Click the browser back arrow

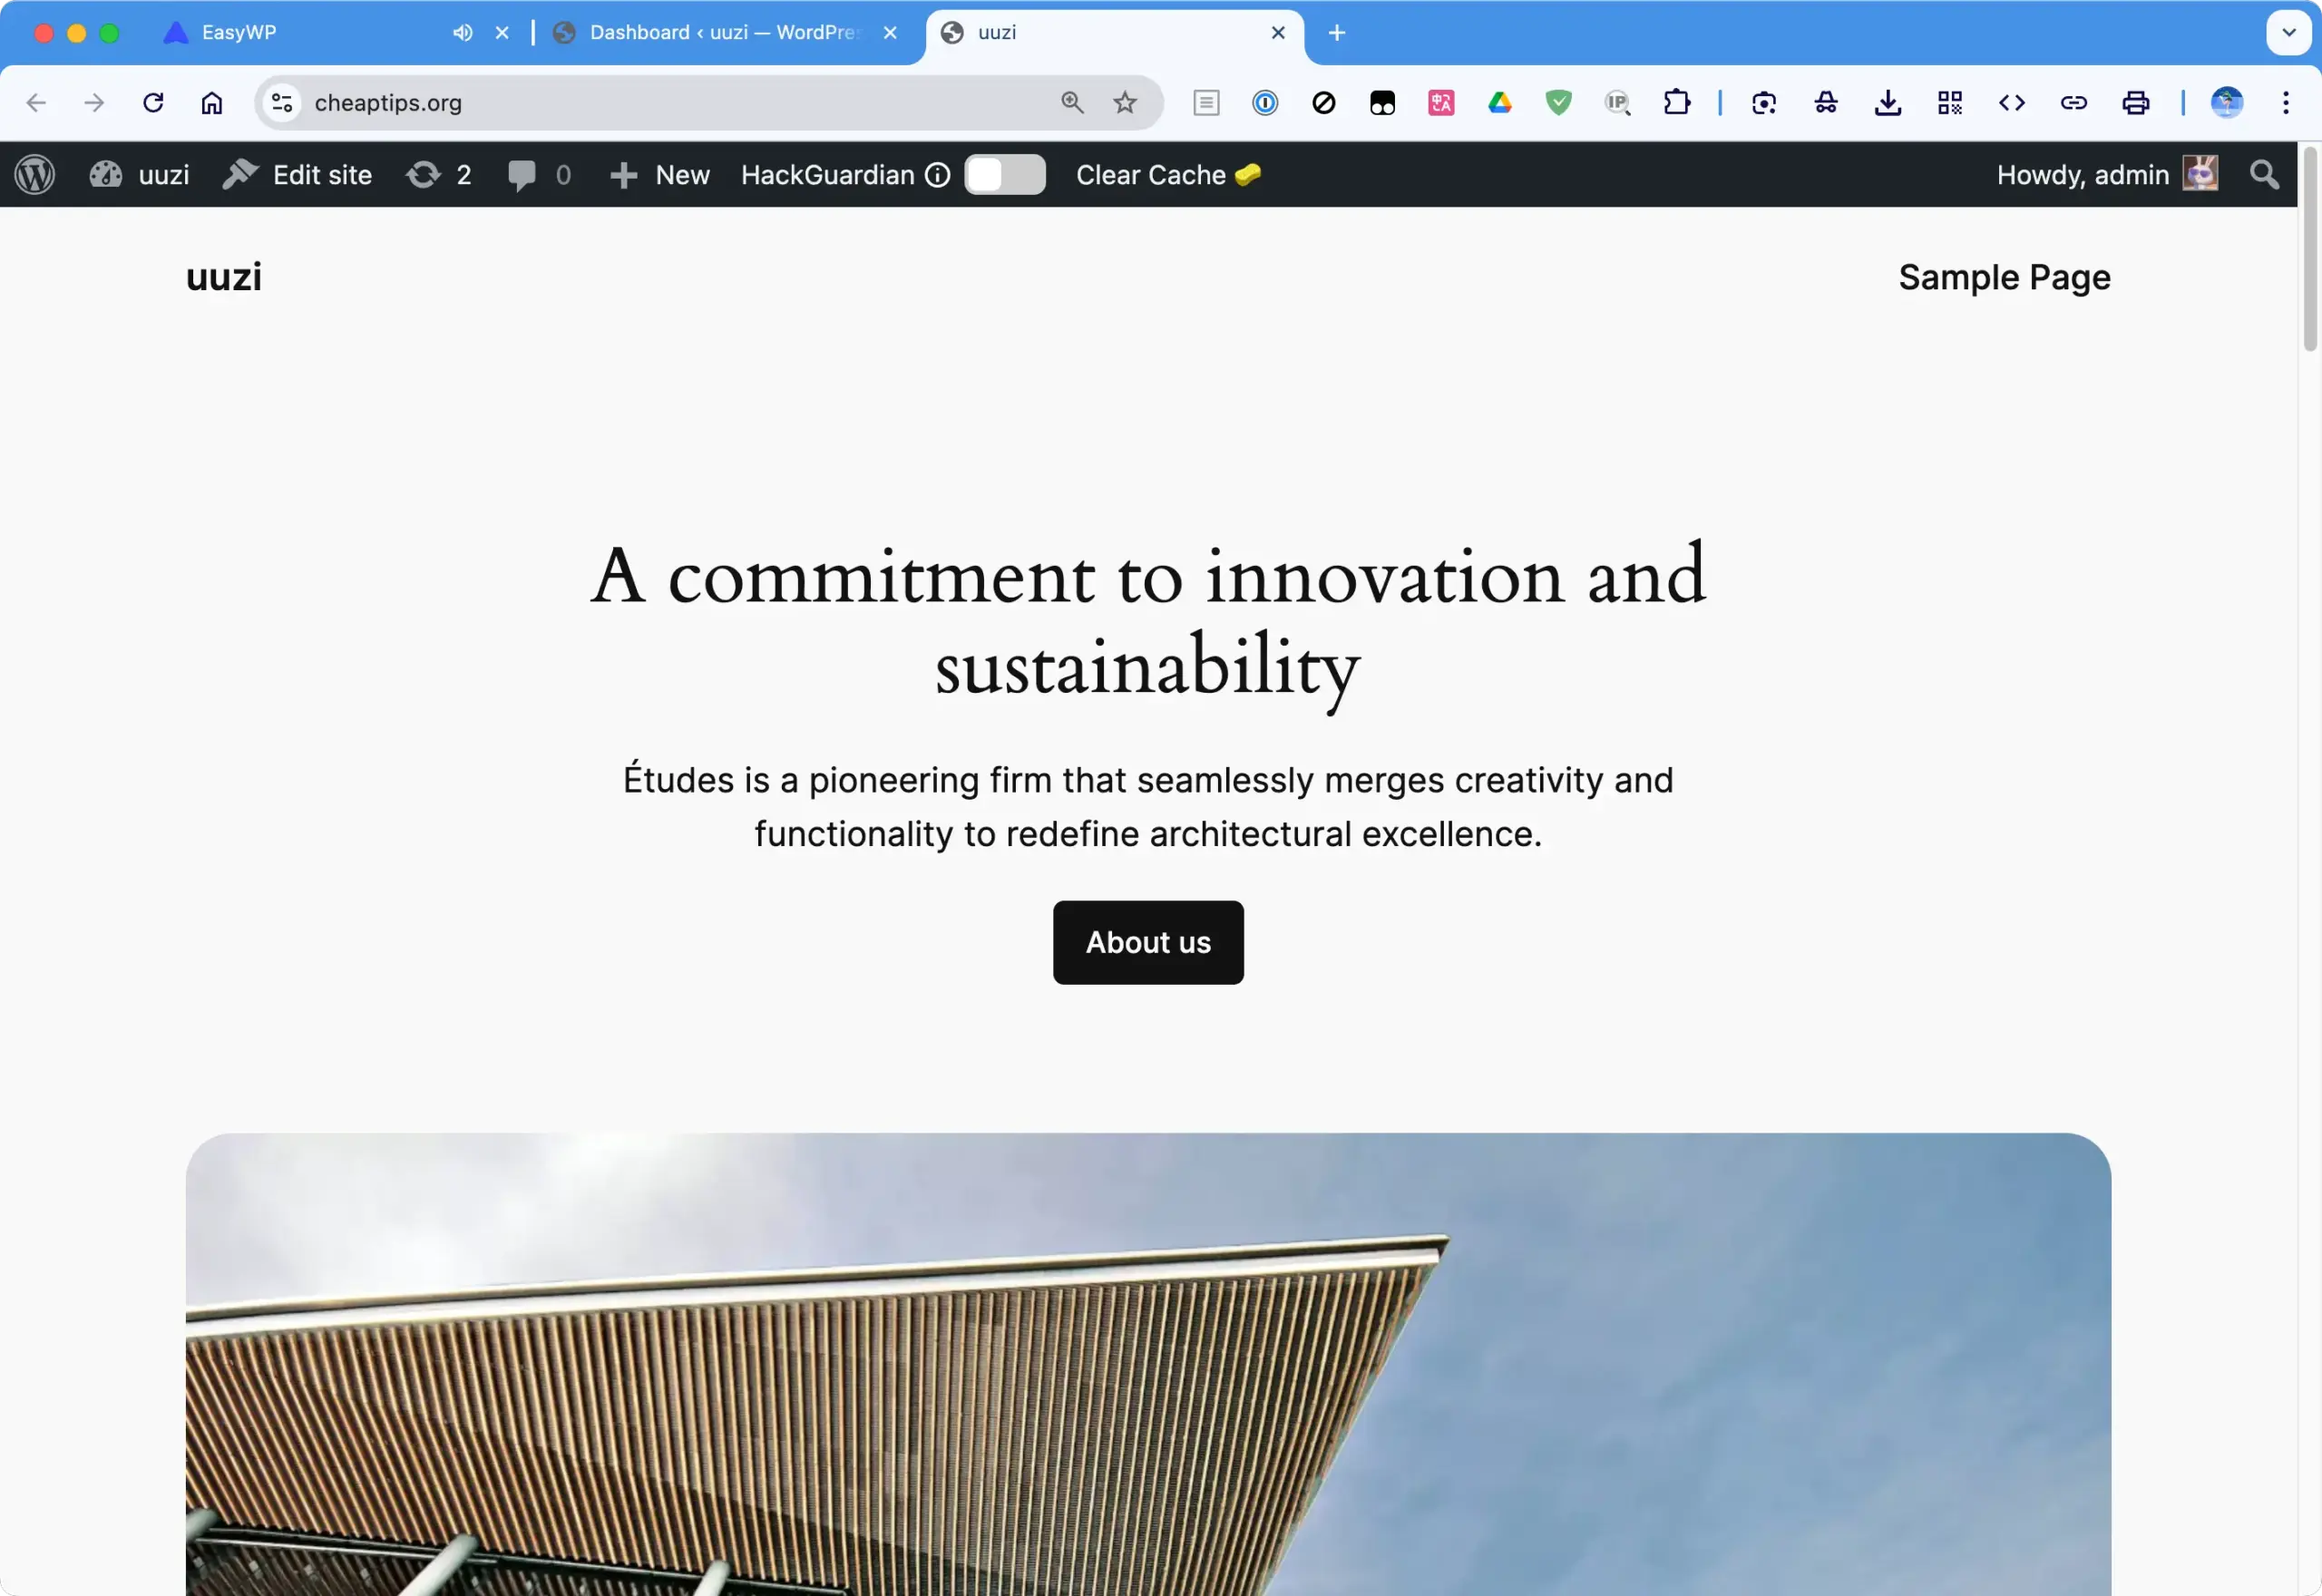coord(36,103)
